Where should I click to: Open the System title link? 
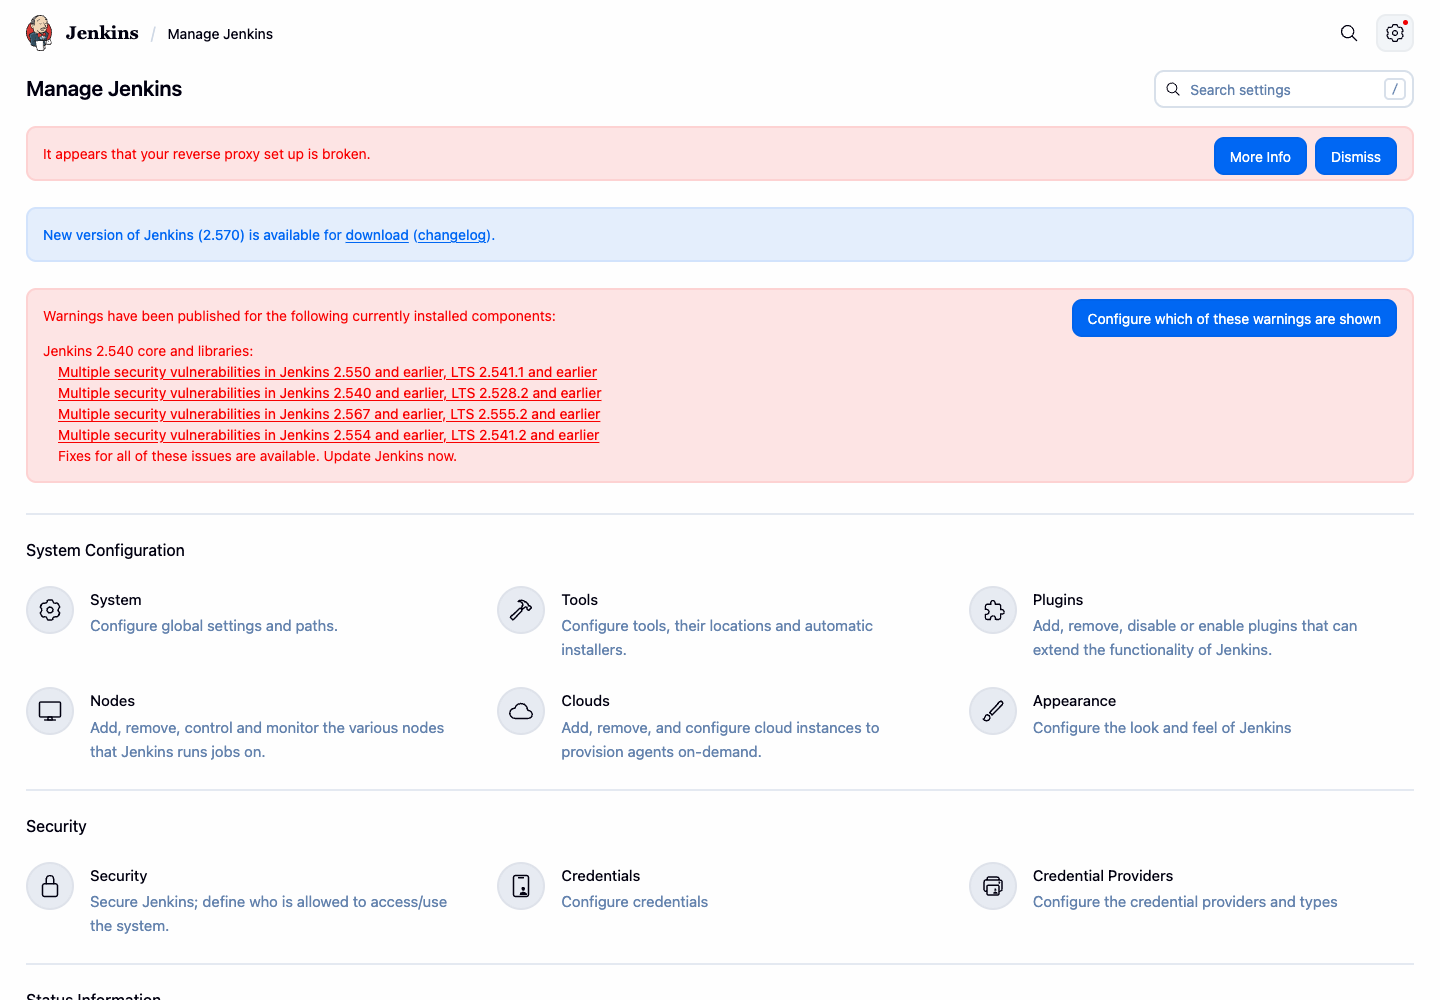tap(116, 600)
